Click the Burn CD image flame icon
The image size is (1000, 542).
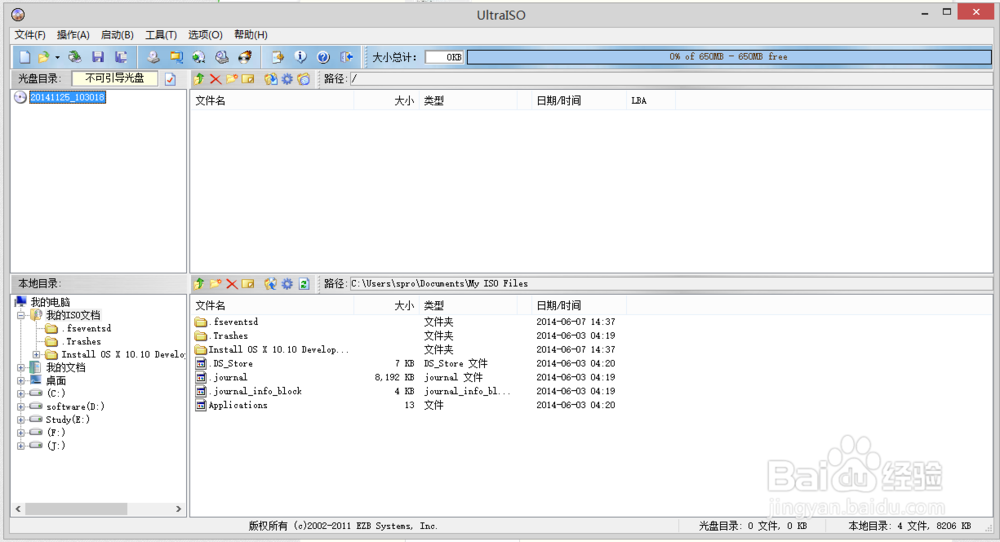pyautogui.click(x=245, y=57)
